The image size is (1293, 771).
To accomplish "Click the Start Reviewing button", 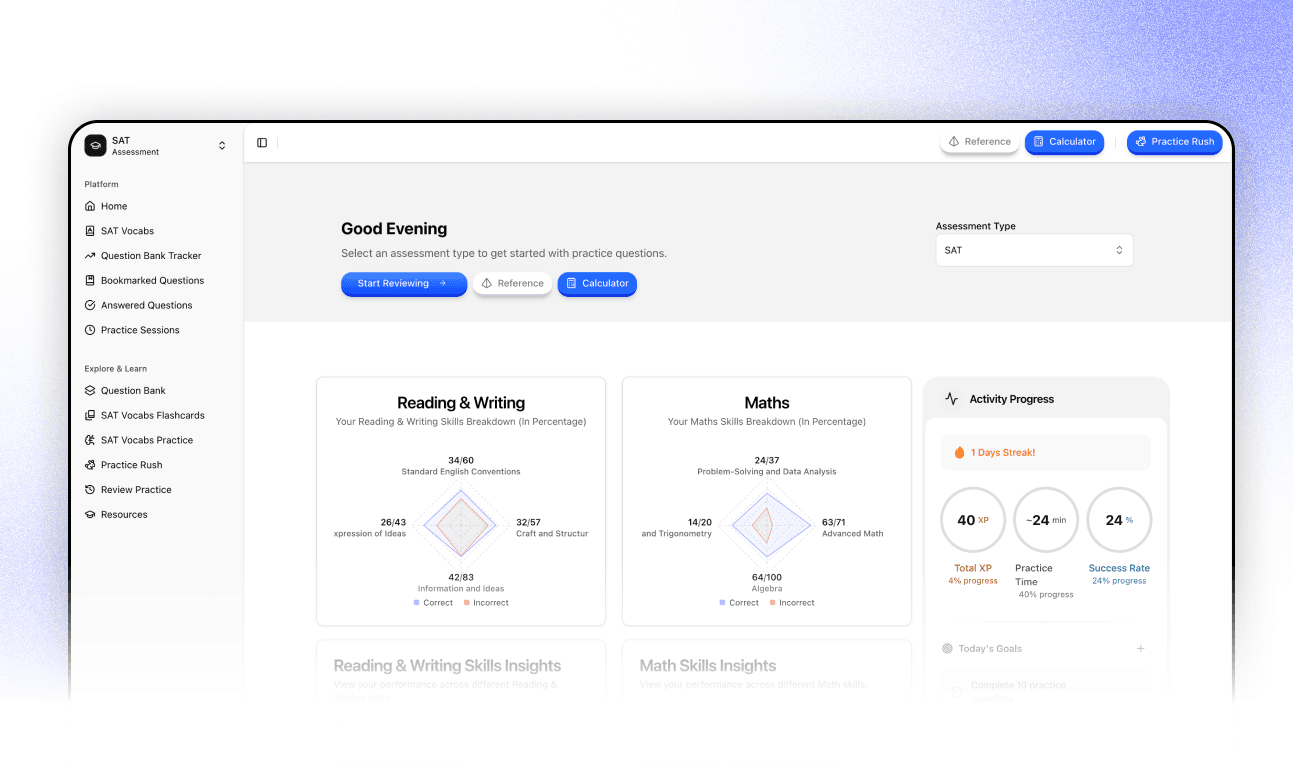I will (x=404, y=284).
